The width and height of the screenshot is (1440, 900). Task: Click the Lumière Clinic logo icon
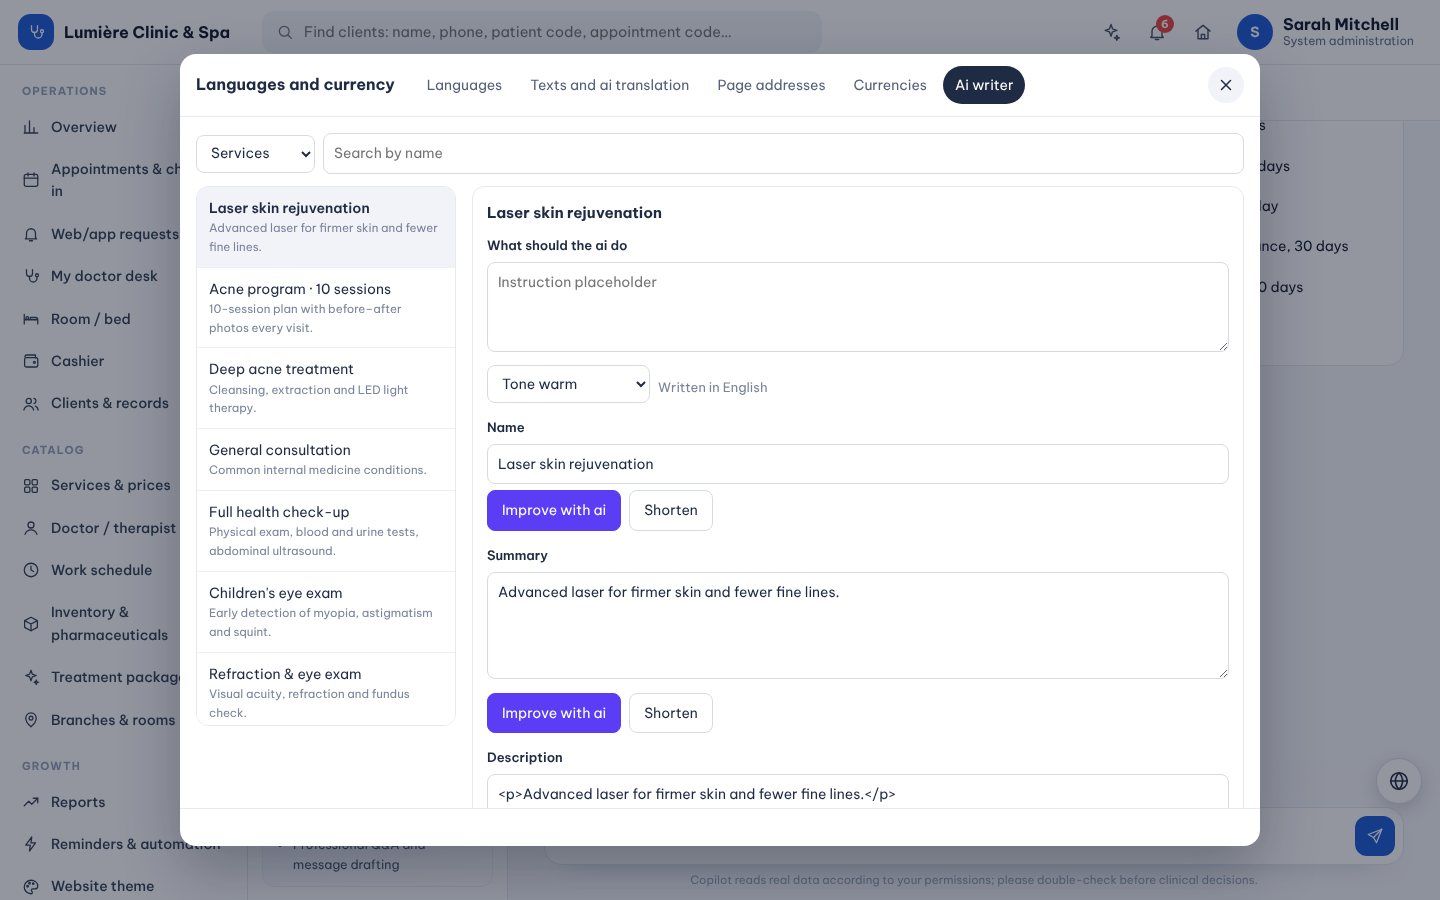click(36, 32)
